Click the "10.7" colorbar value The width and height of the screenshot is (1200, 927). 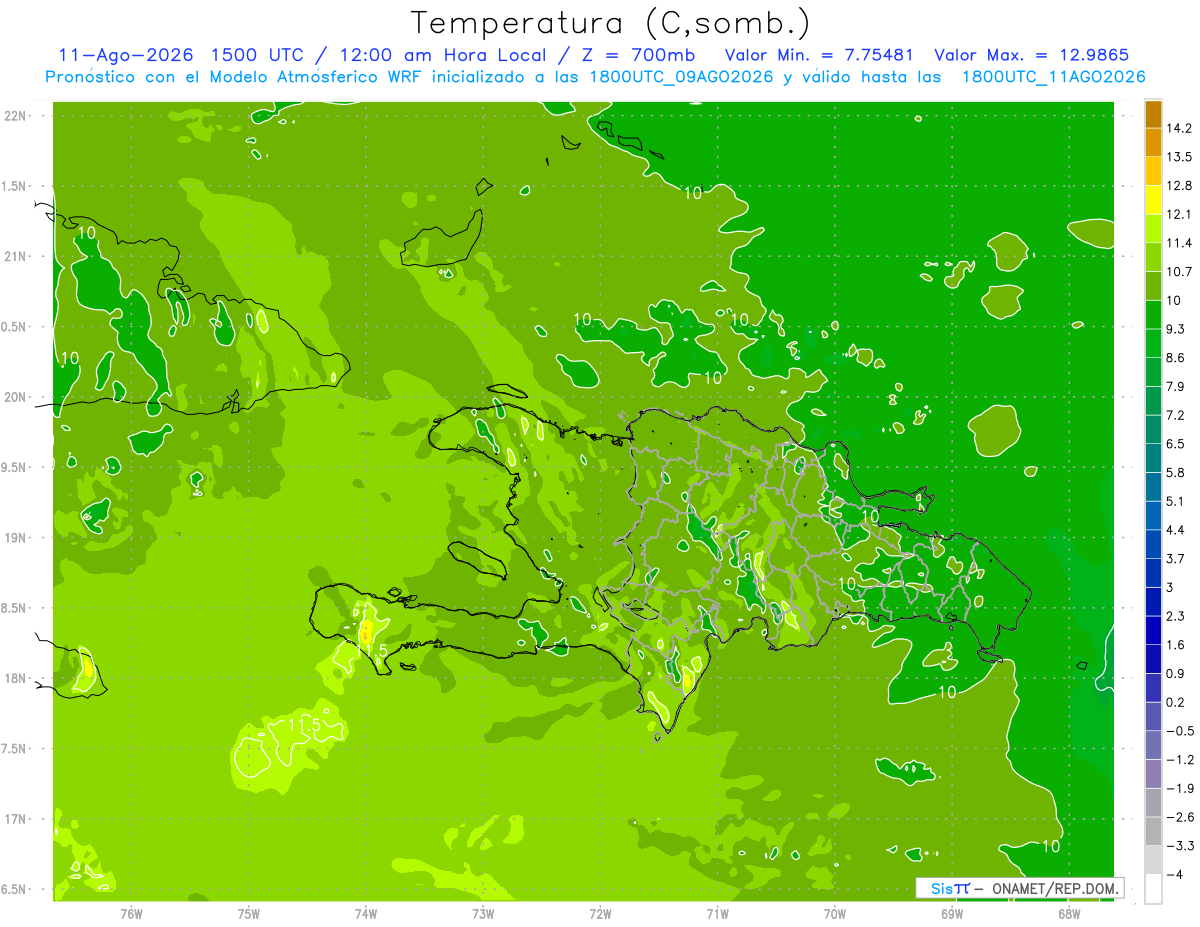(x=1178, y=271)
